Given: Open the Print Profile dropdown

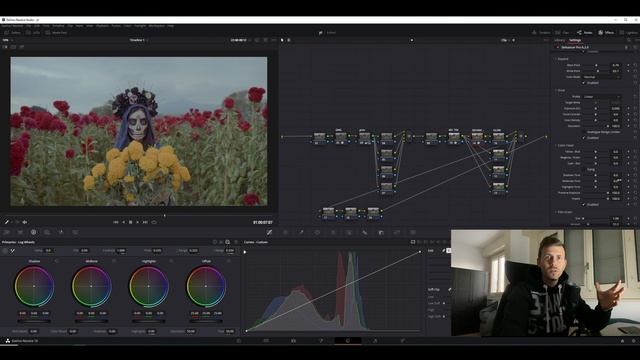Looking at the screenshot, I should 602,97.
